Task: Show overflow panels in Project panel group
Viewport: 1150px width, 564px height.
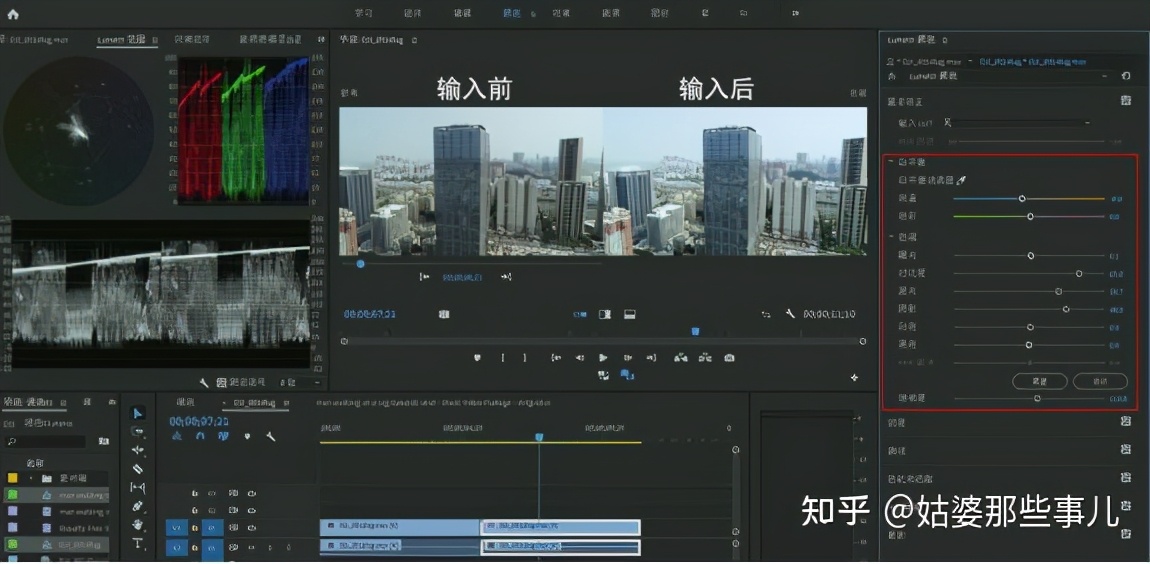Action: click(111, 402)
